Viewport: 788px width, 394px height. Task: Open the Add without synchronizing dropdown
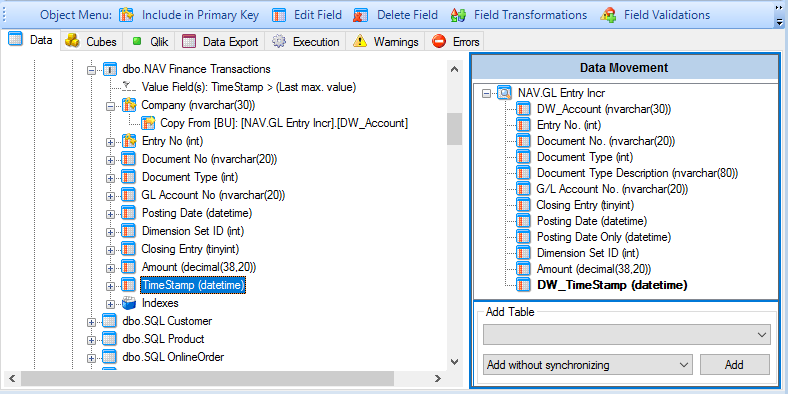pos(587,364)
